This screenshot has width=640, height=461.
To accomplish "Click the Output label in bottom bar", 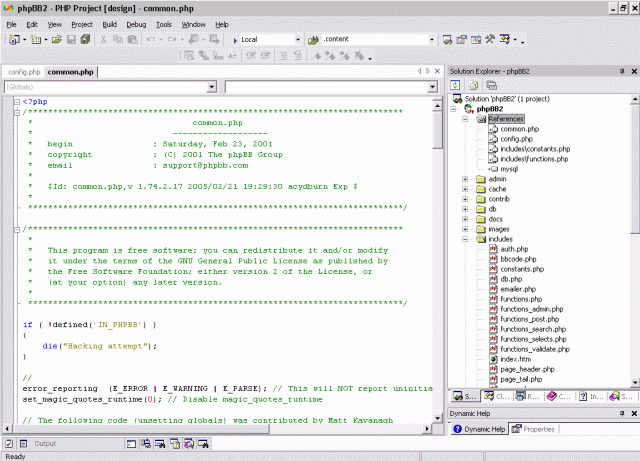I will pyautogui.click(x=45, y=443).
